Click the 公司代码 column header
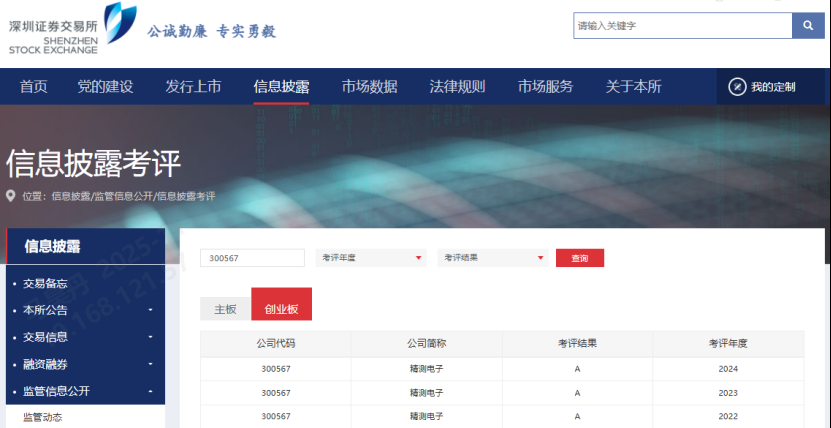 [276, 343]
